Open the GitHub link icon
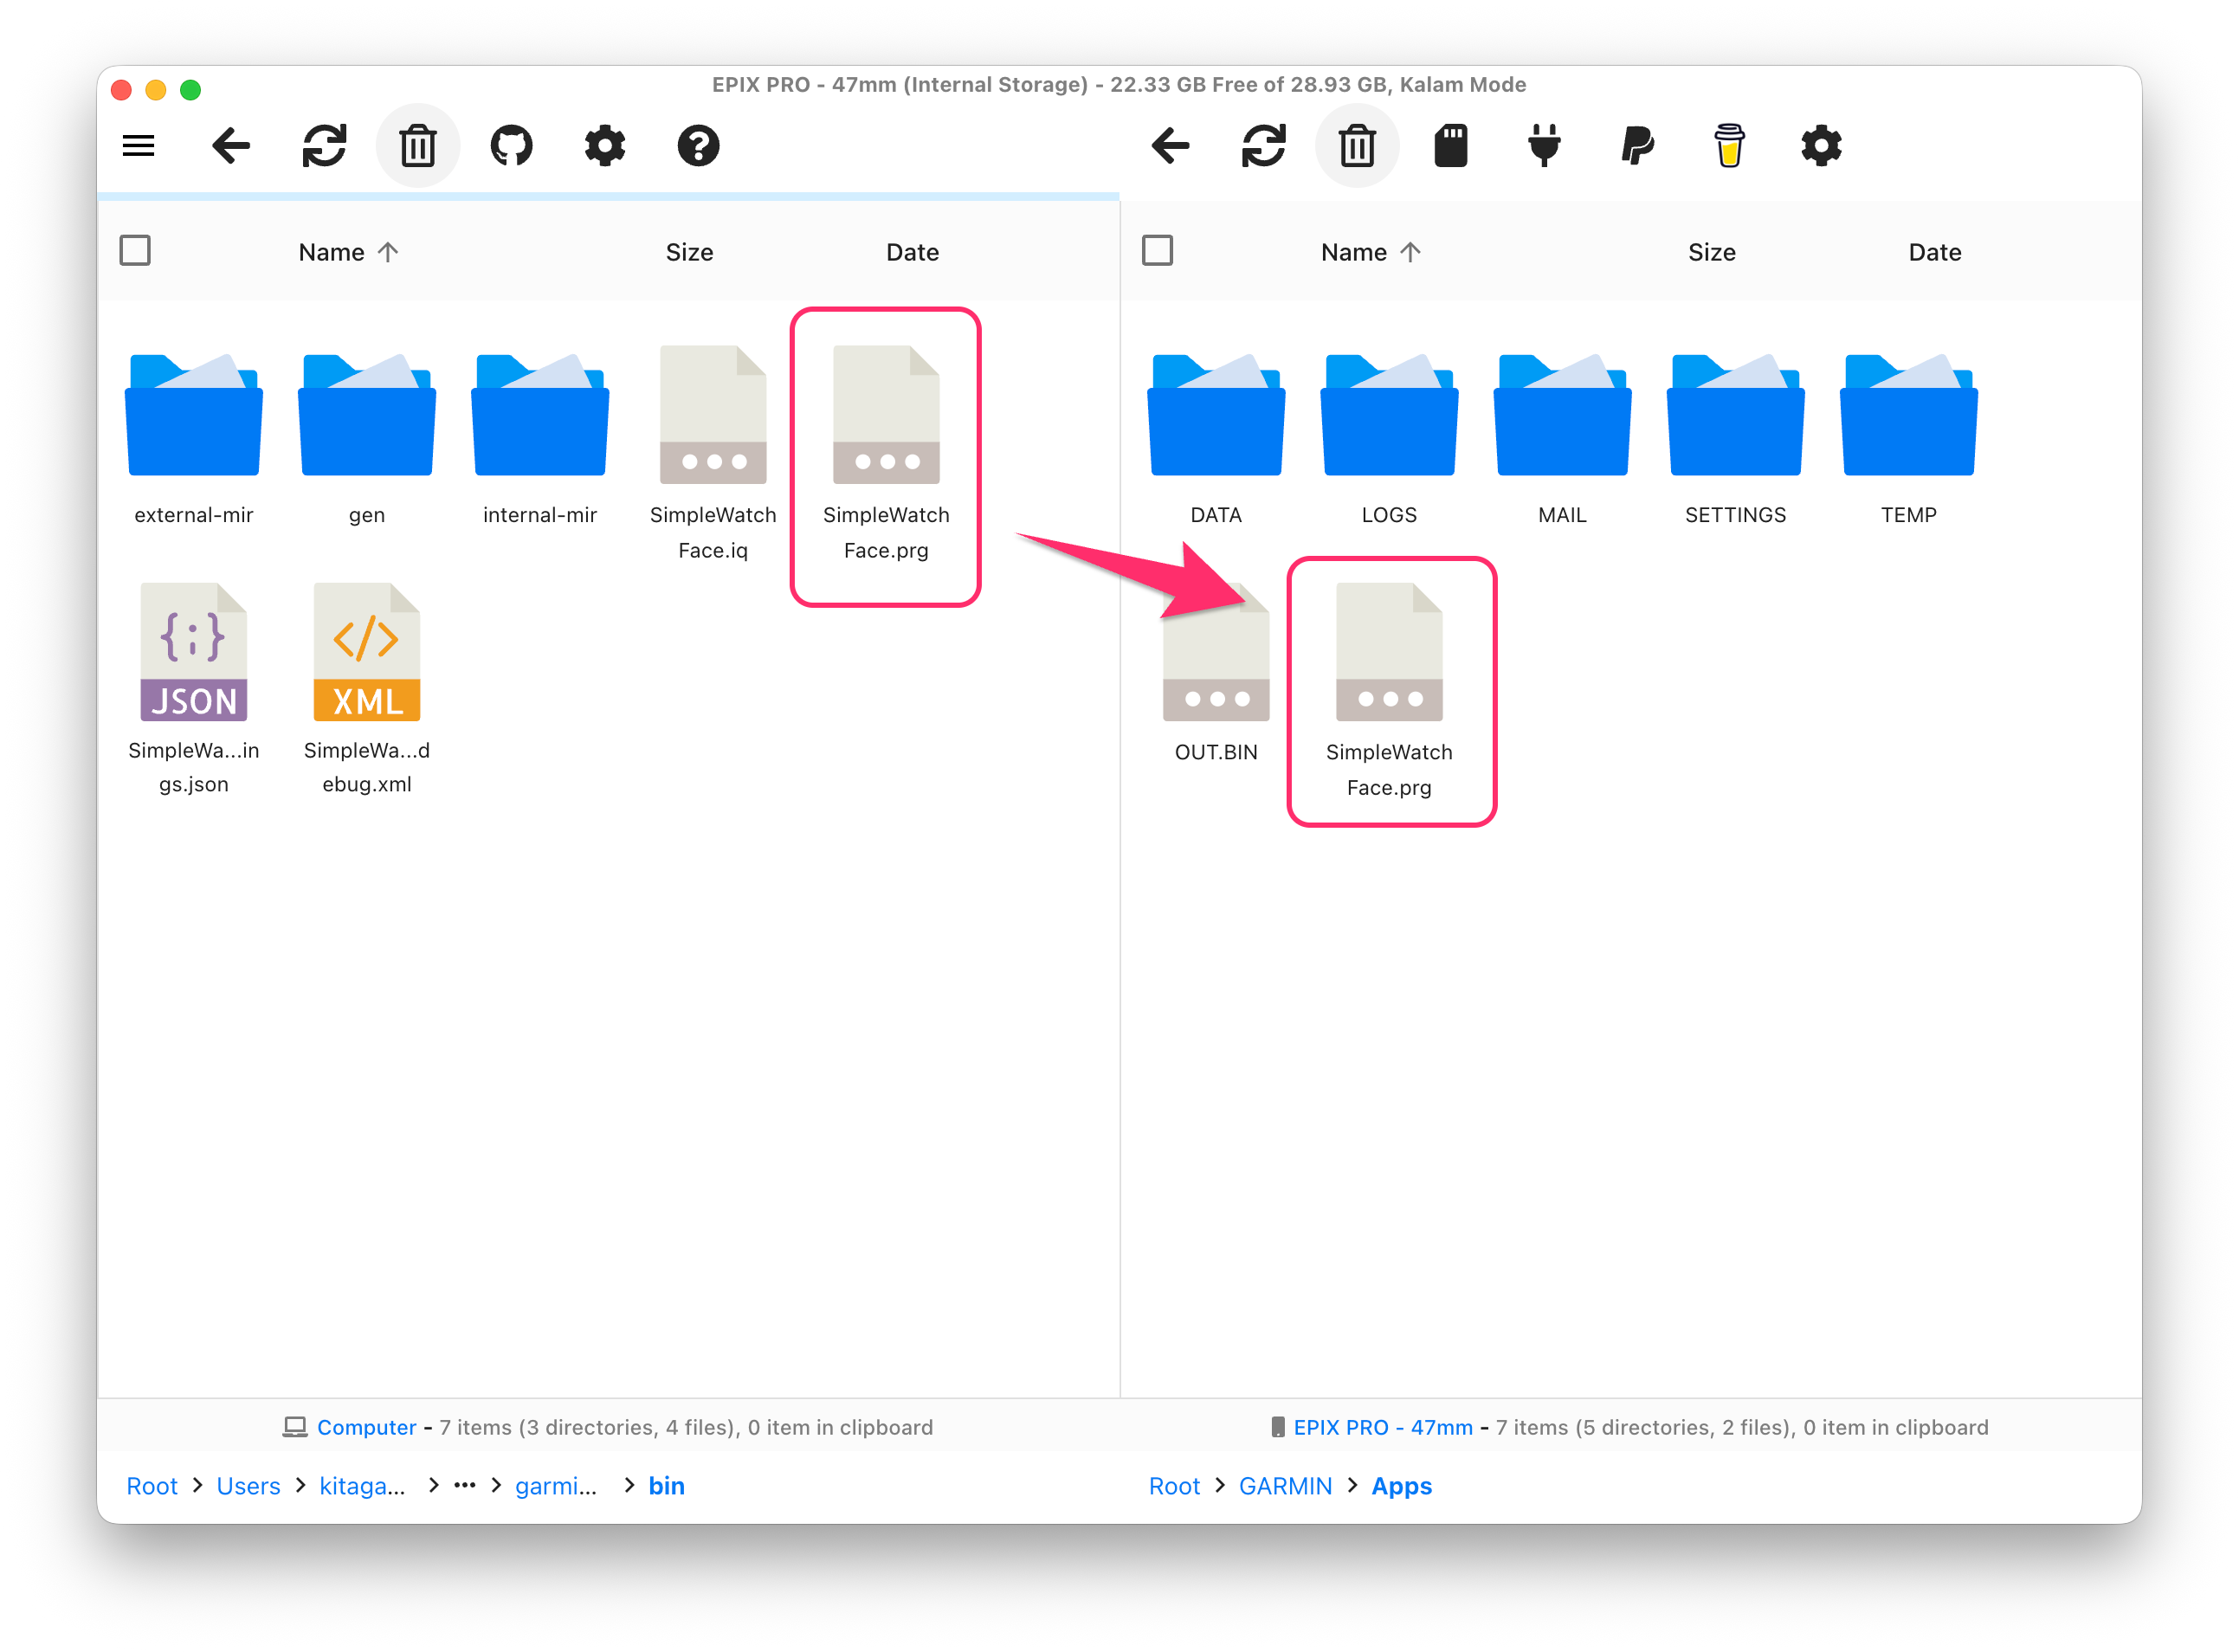Screen dimensions: 2239x1652 point(511,146)
